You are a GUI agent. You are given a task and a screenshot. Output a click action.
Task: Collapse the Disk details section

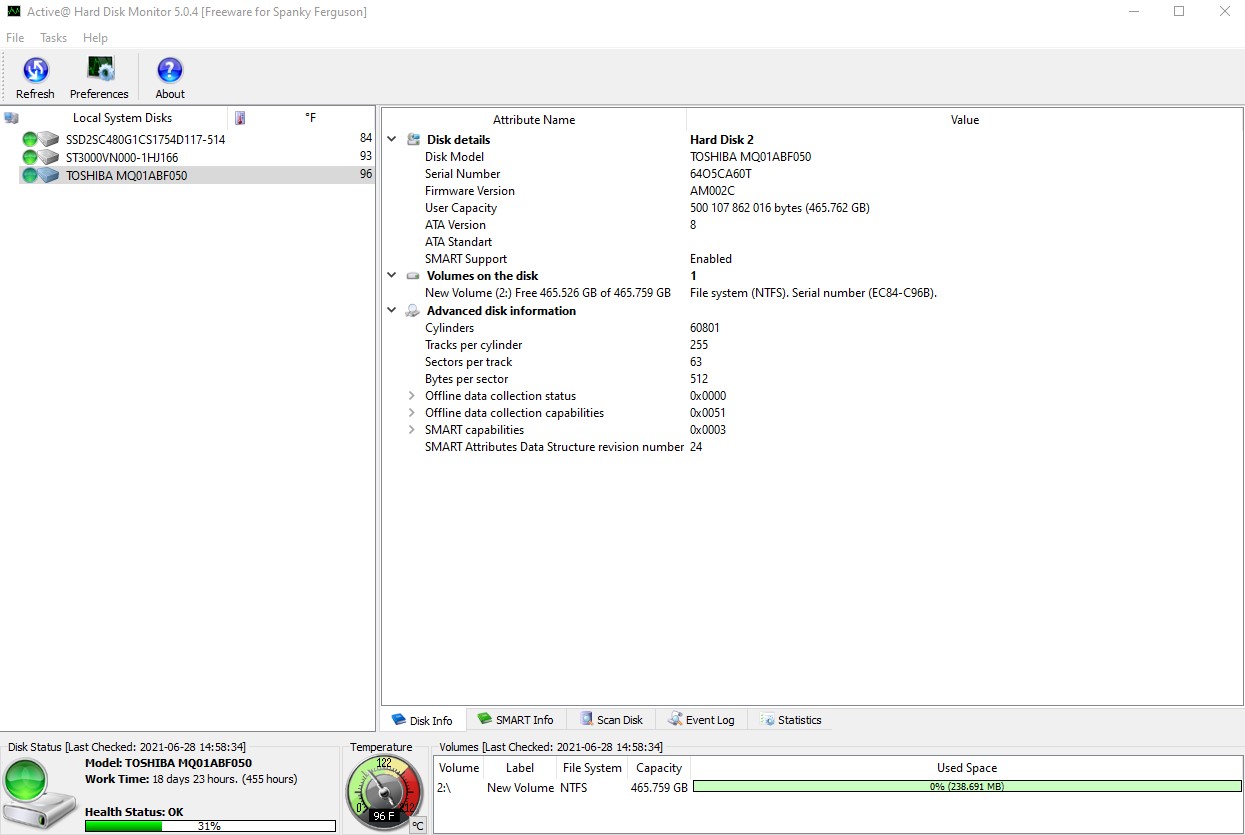(391, 139)
